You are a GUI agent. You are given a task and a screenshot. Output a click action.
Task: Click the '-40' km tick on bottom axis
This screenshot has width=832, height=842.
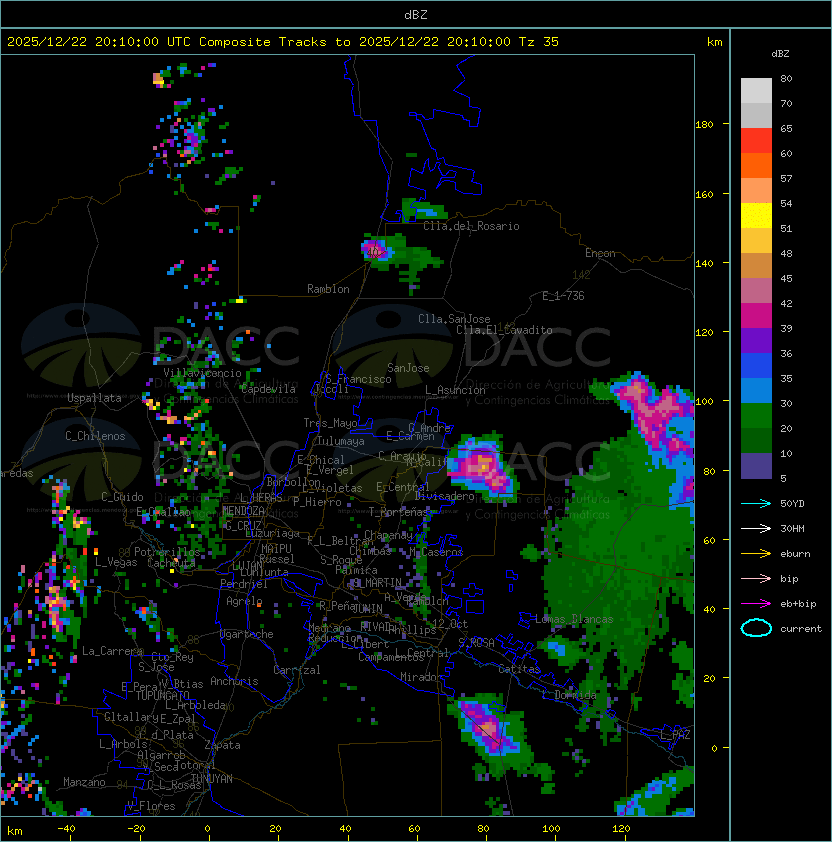tap(66, 829)
